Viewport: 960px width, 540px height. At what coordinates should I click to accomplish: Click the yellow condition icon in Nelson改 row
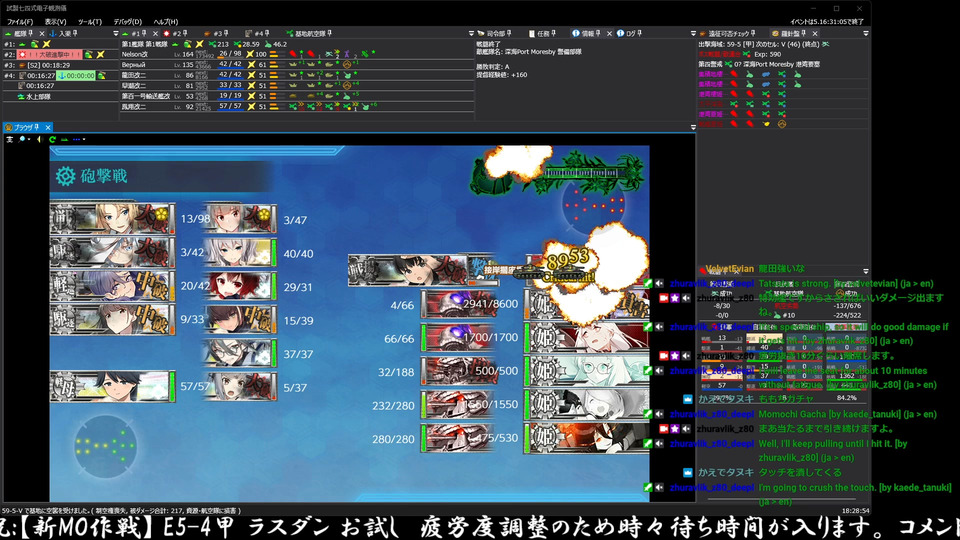click(x=250, y=54)
